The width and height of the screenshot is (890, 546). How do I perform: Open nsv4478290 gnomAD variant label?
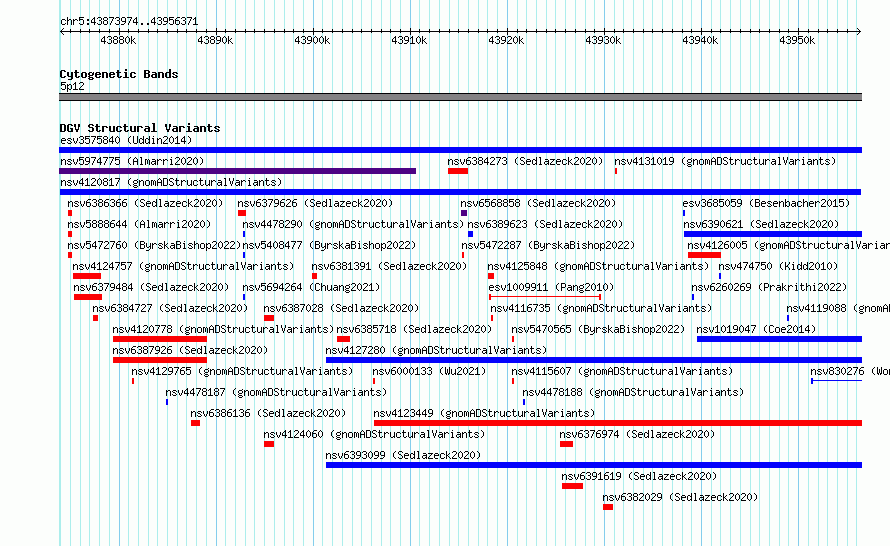click(353, 224)
